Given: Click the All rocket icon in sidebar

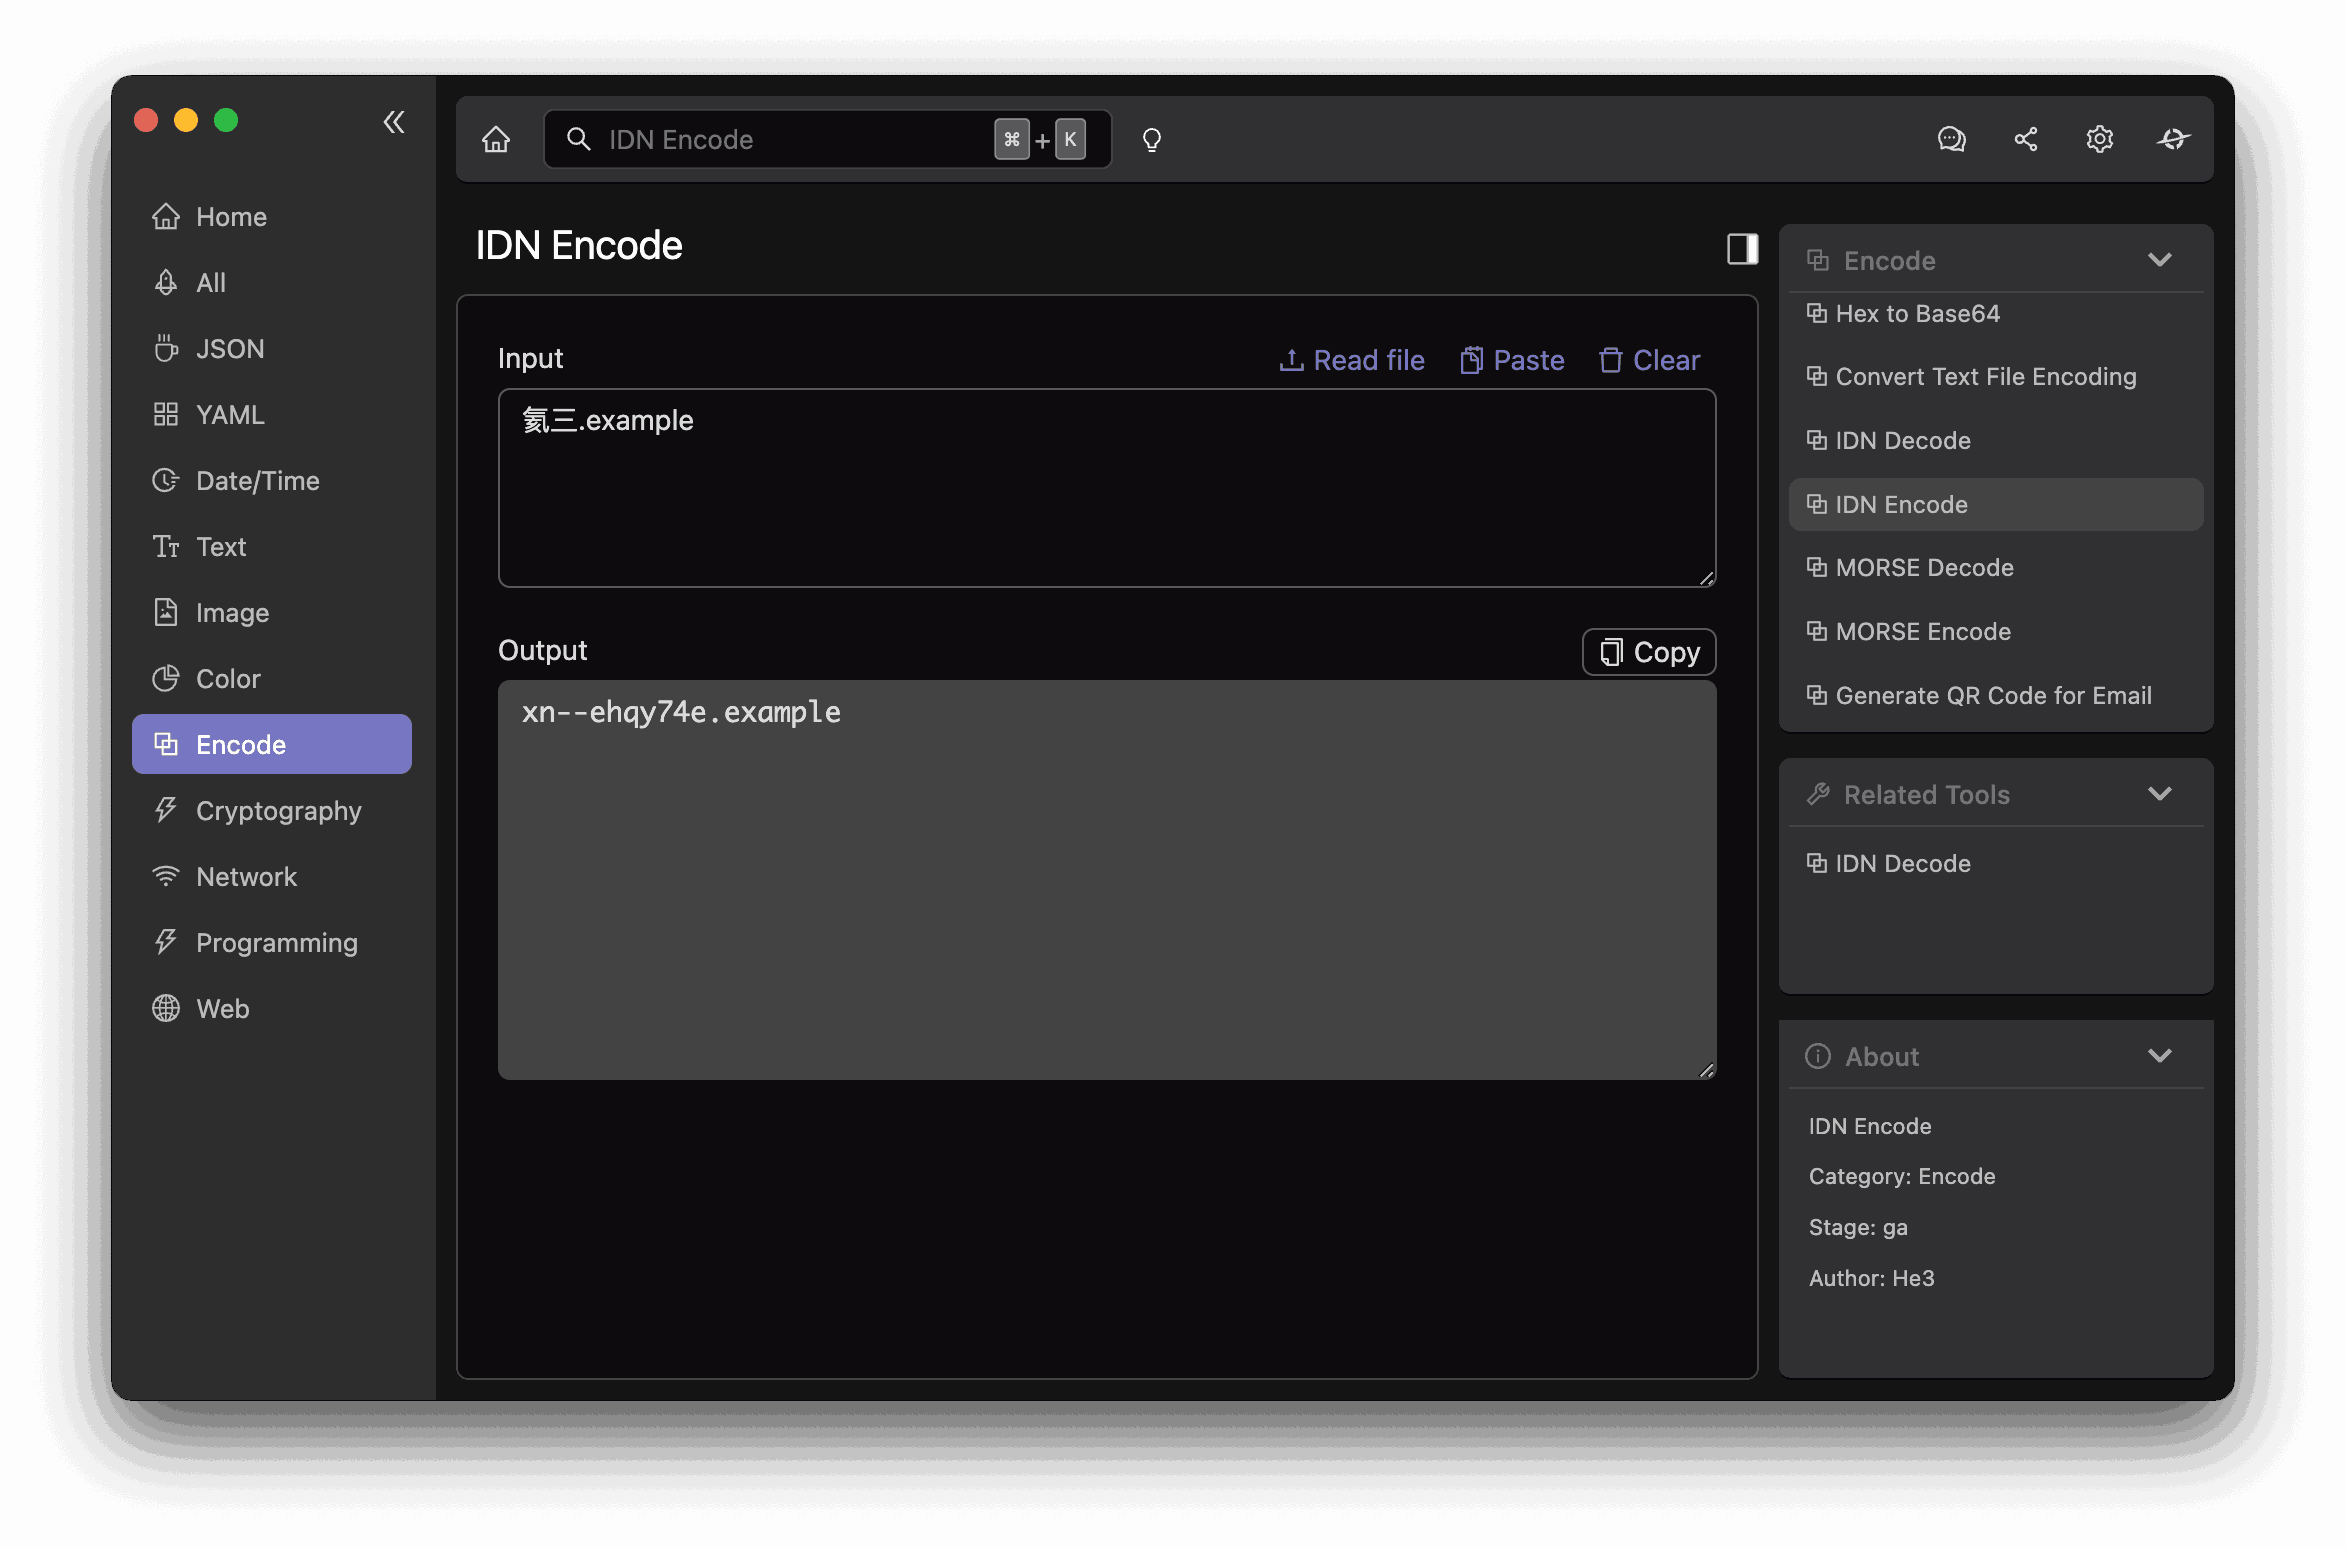Looking at the screenshot, I should tap(166, 283).
